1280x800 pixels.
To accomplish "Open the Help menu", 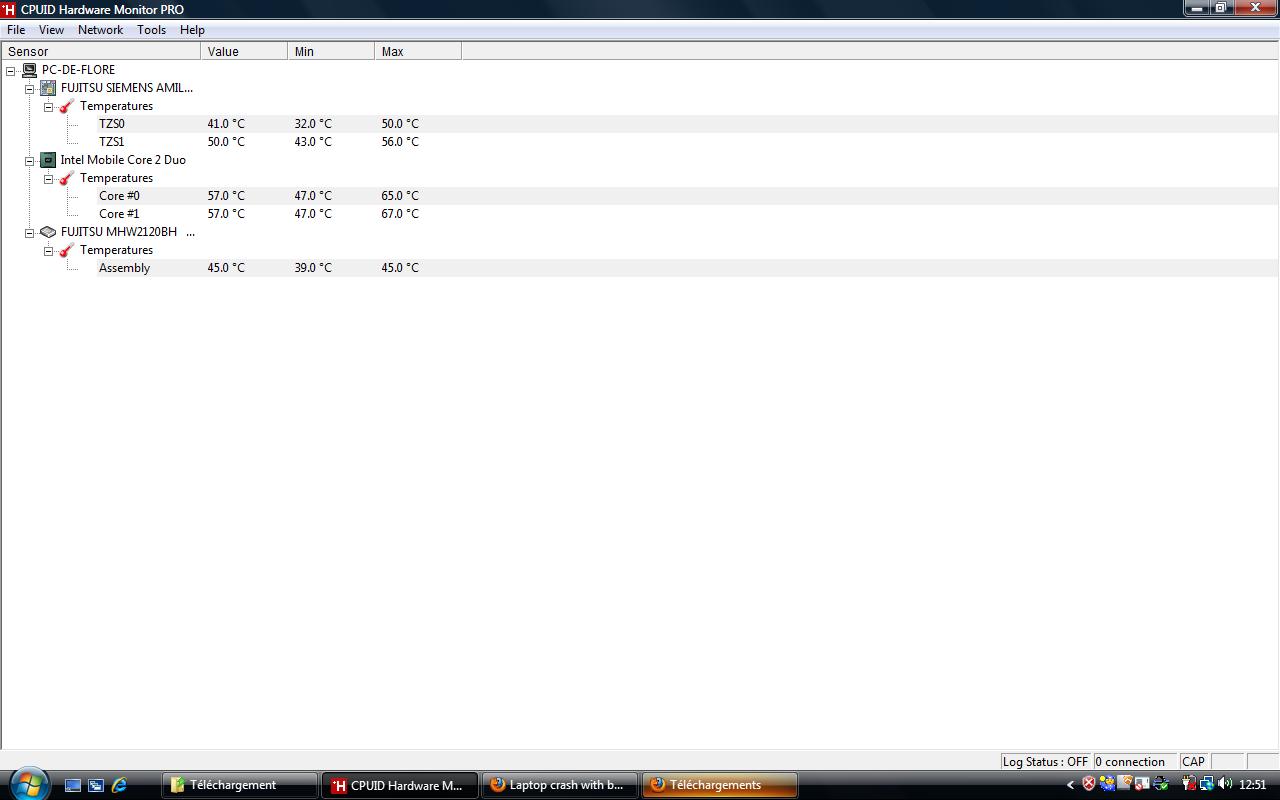I will coord(192,30).
